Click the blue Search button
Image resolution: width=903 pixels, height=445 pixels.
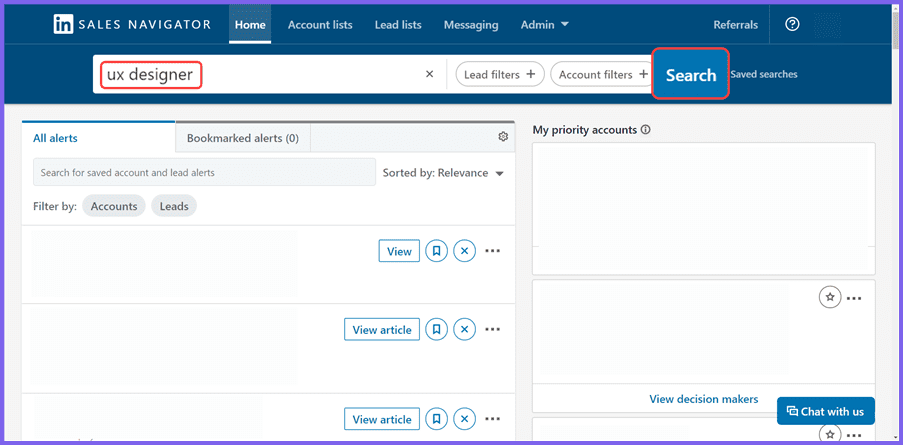(x=690, y=74)
